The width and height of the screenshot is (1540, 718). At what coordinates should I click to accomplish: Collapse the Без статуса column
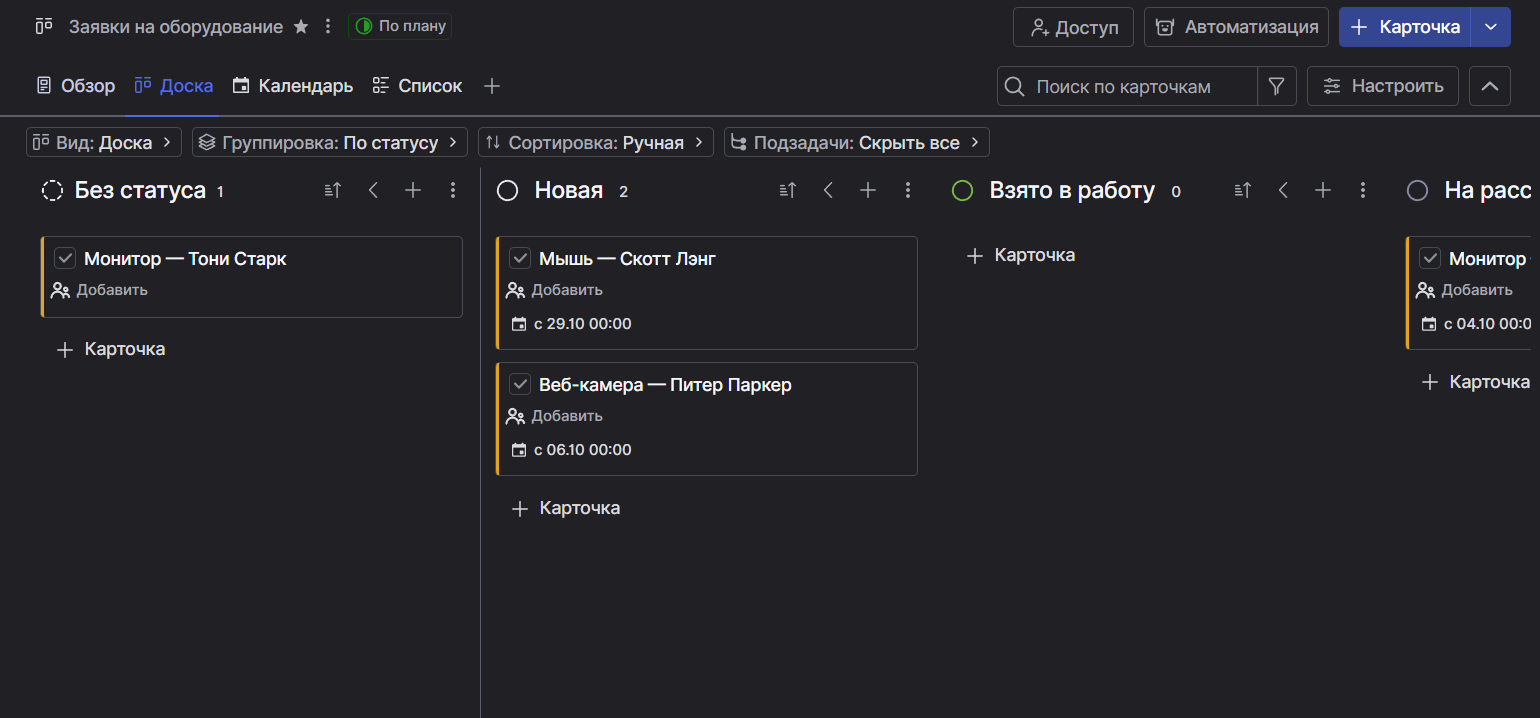373,190
